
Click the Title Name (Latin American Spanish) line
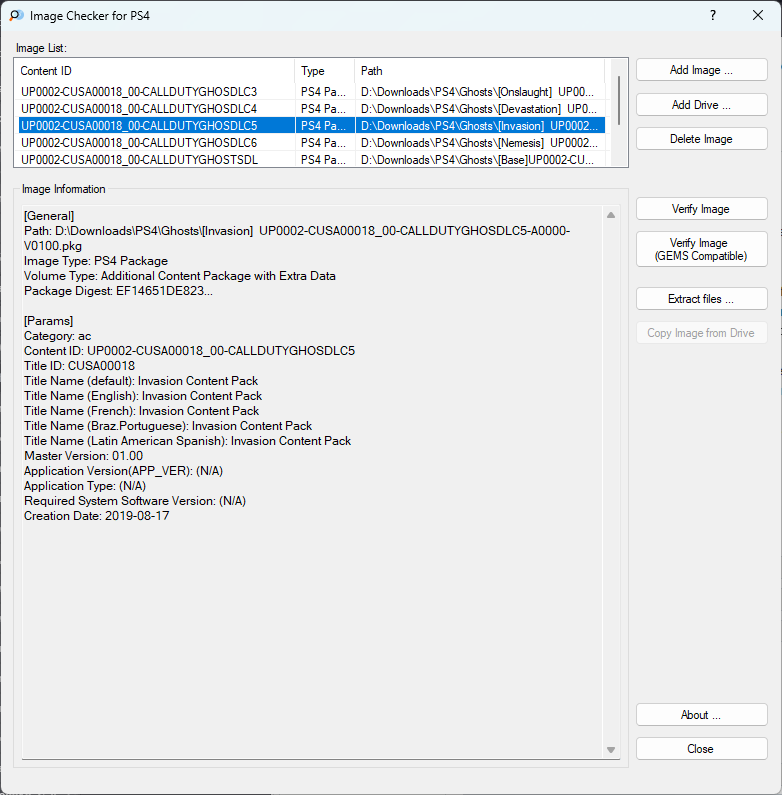[x=188, y=441]
